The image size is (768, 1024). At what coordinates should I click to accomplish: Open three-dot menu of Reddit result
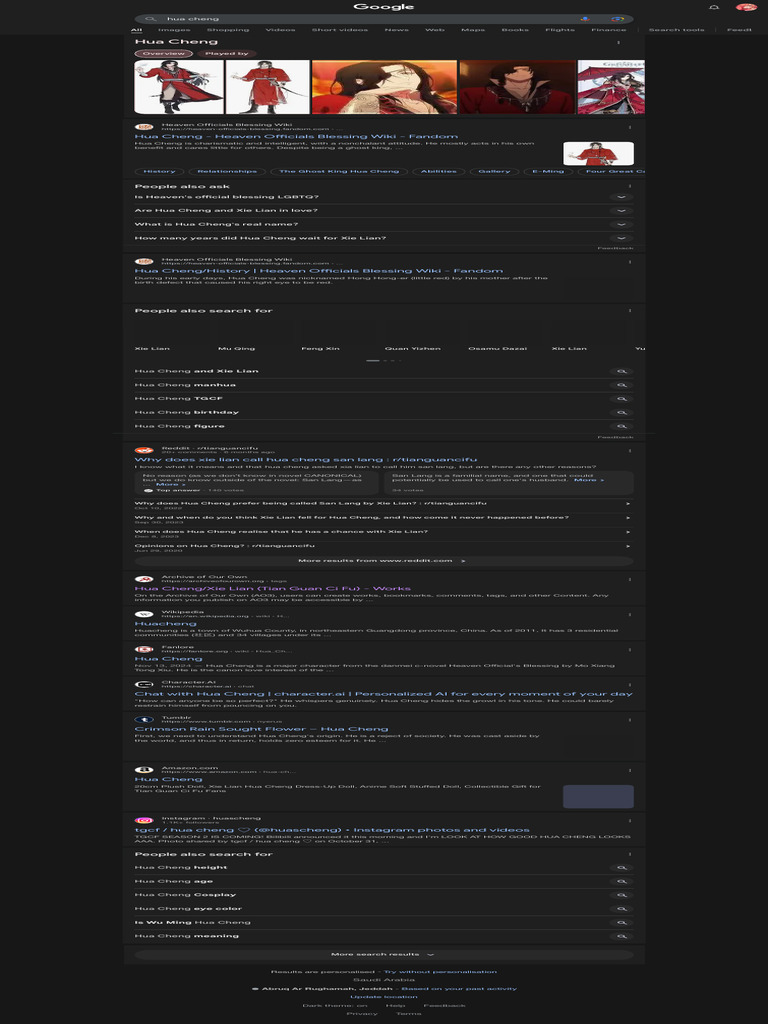[x=630, y=451]
